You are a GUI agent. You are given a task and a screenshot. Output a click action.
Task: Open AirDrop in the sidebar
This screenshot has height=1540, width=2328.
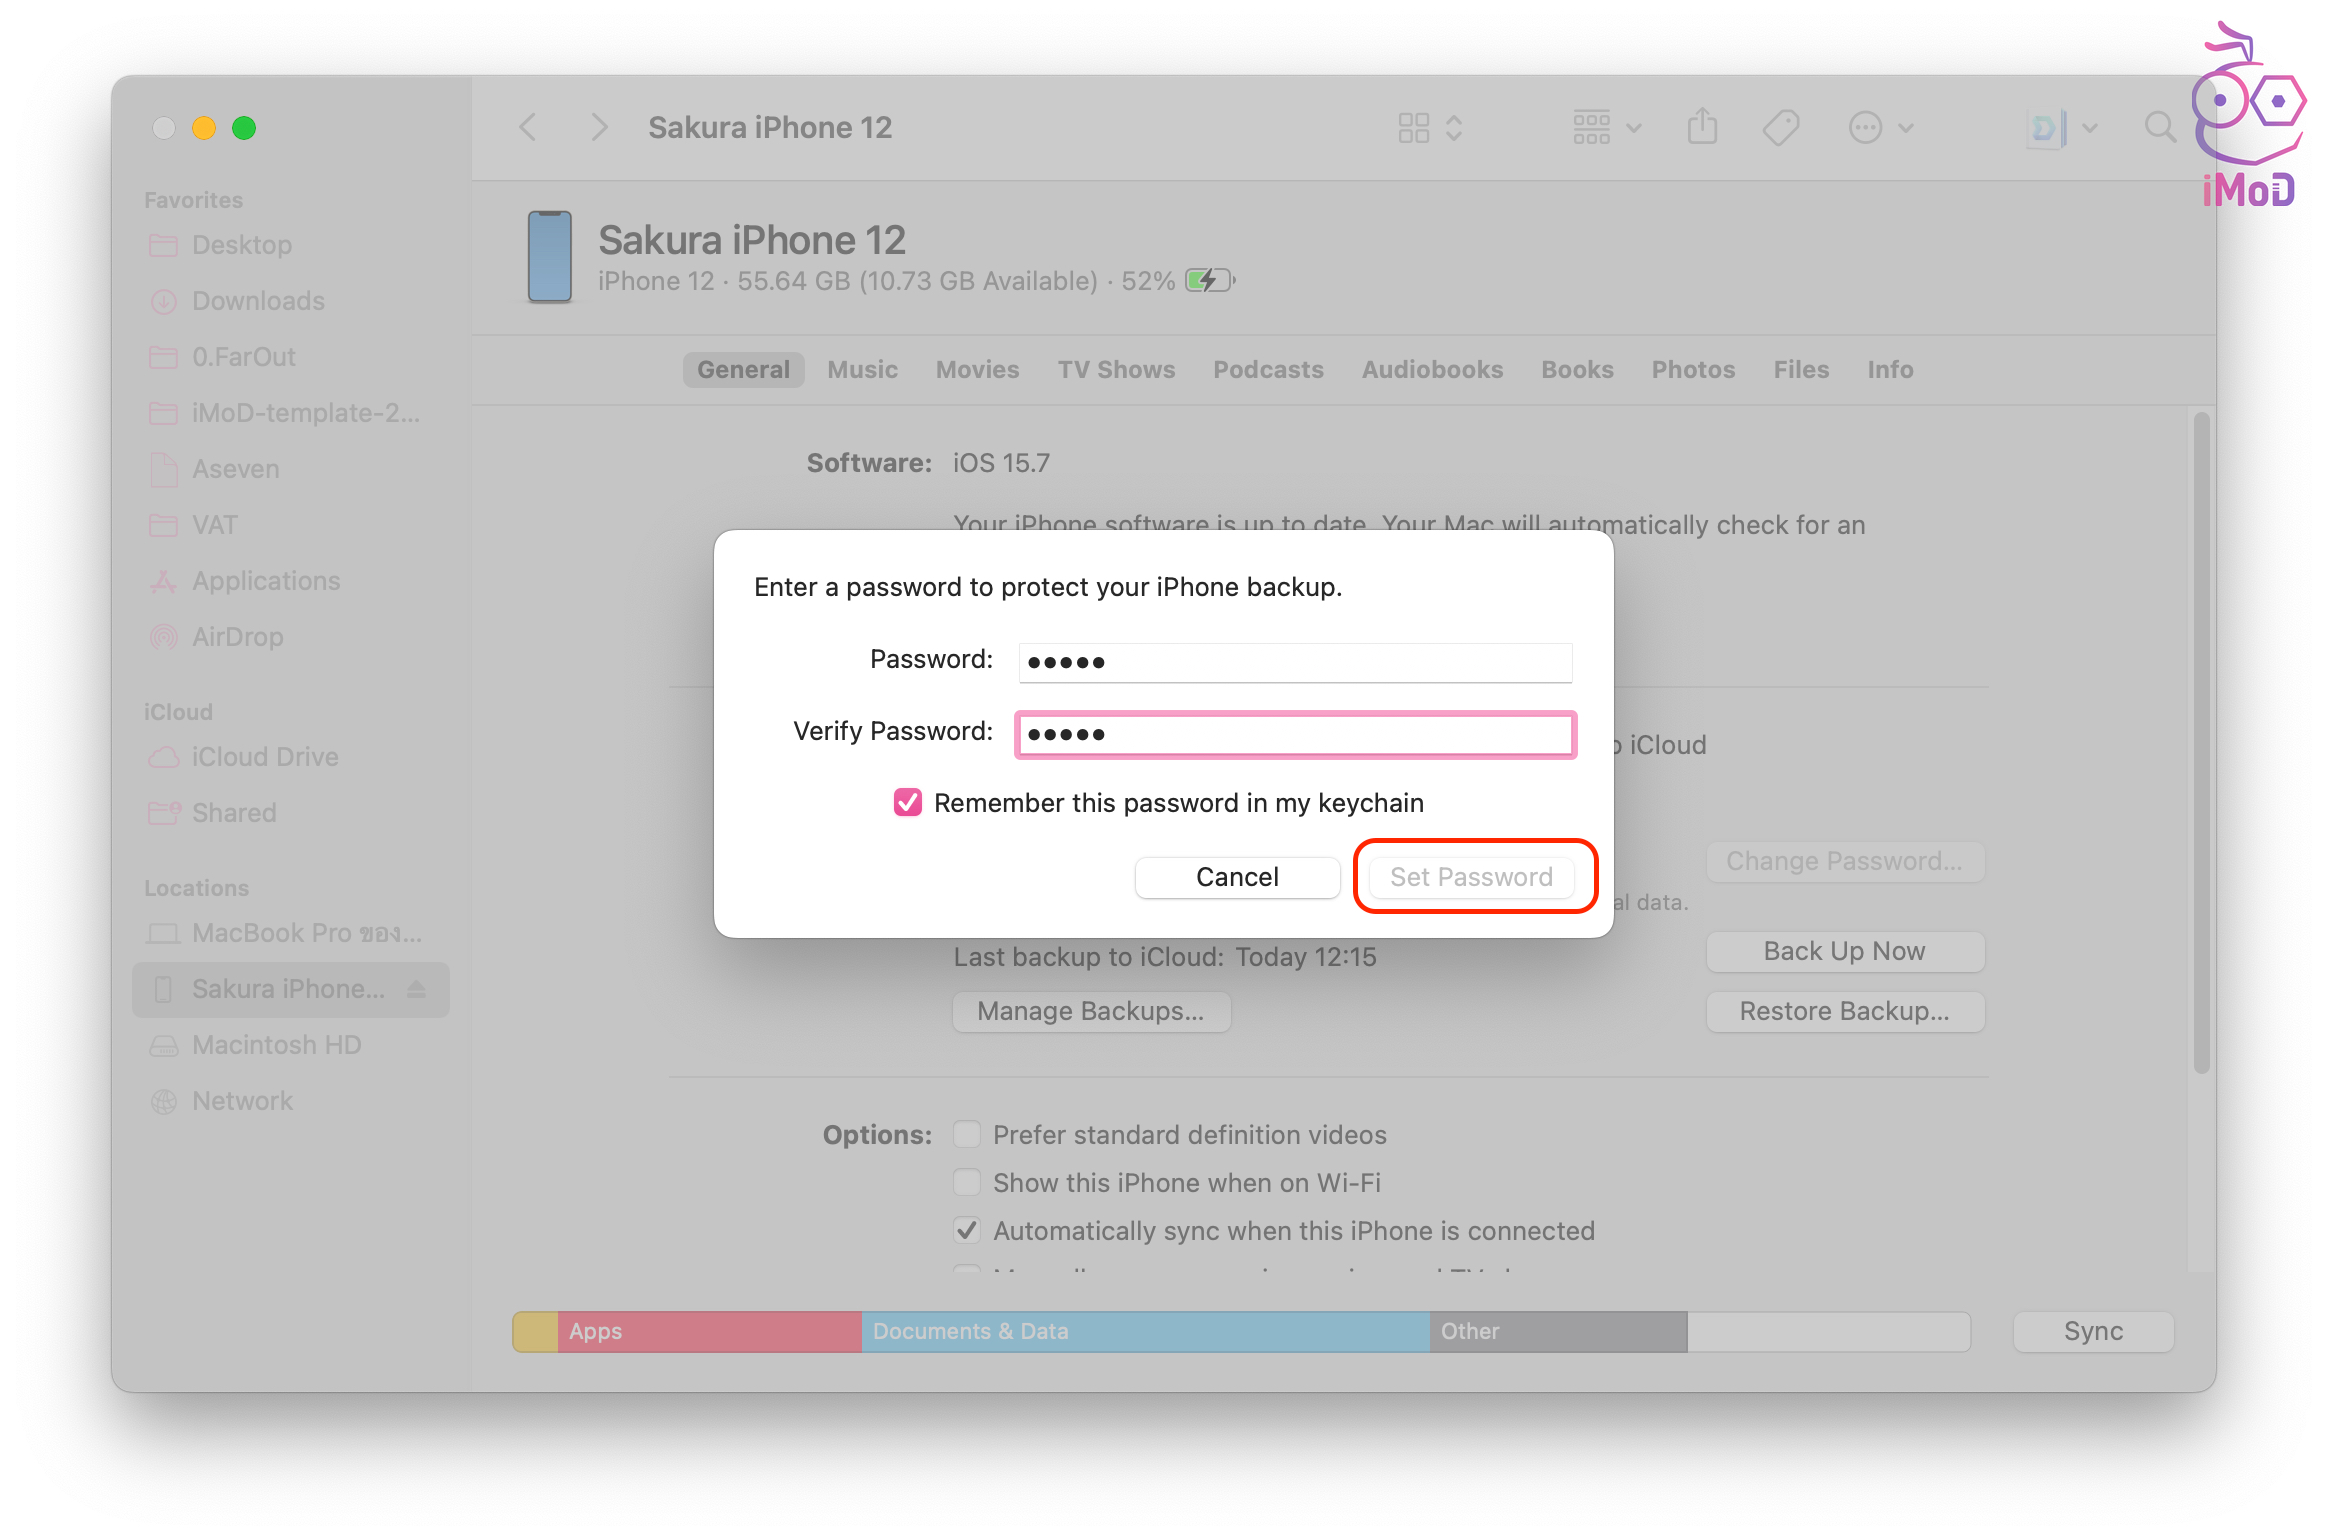click(x=237, y=637)
